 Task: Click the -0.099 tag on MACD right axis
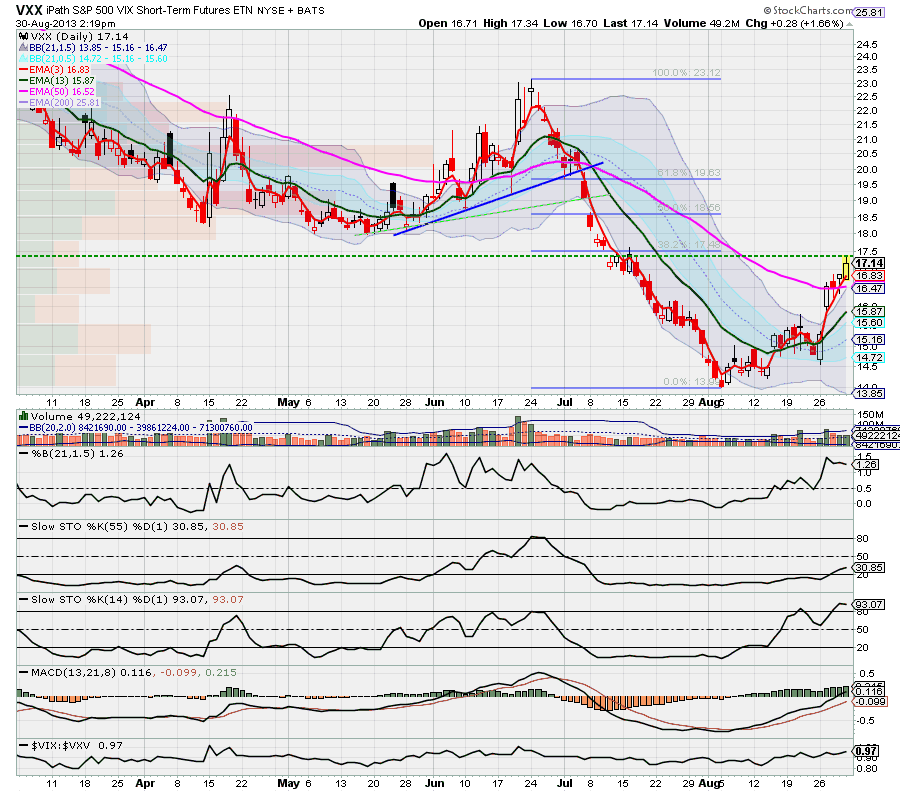pos(871,701)
